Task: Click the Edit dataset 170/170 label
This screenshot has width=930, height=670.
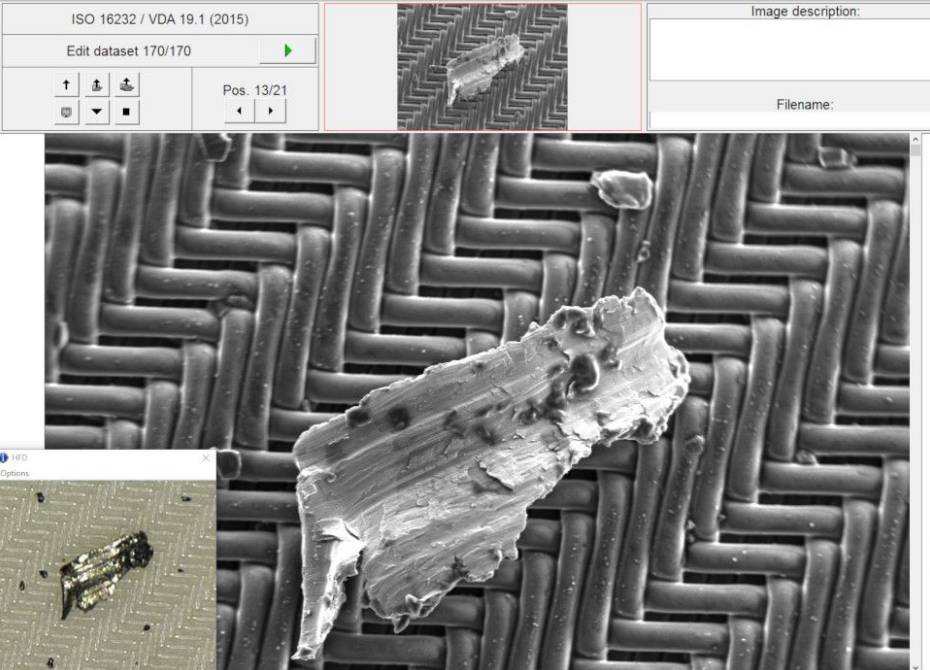Action: (129, 50)
